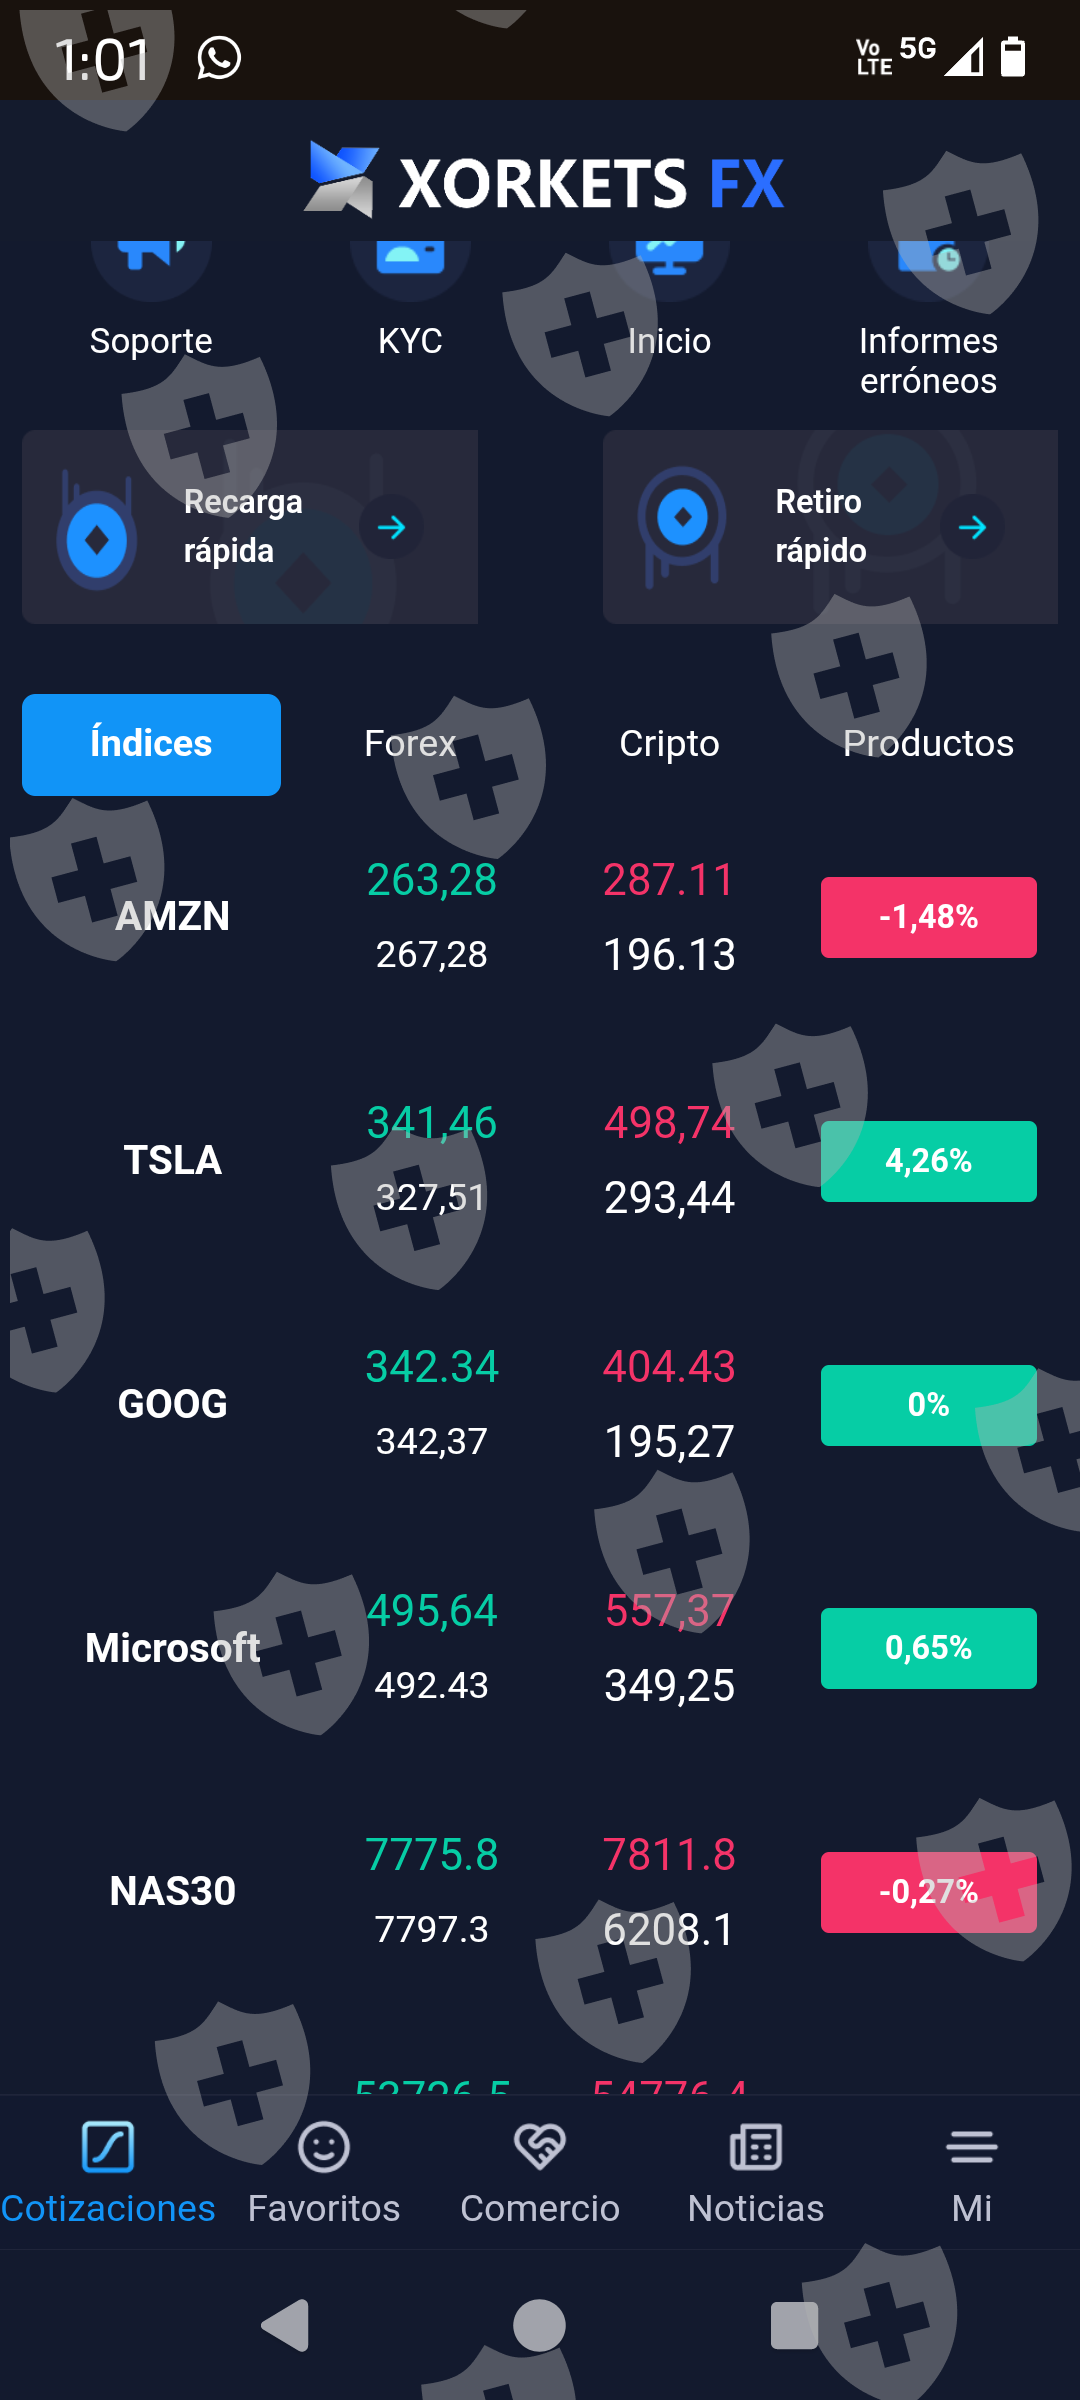Tap AMZN's -1,48% change badge
Screen dimensions: 1080x2400
point(928,917)
